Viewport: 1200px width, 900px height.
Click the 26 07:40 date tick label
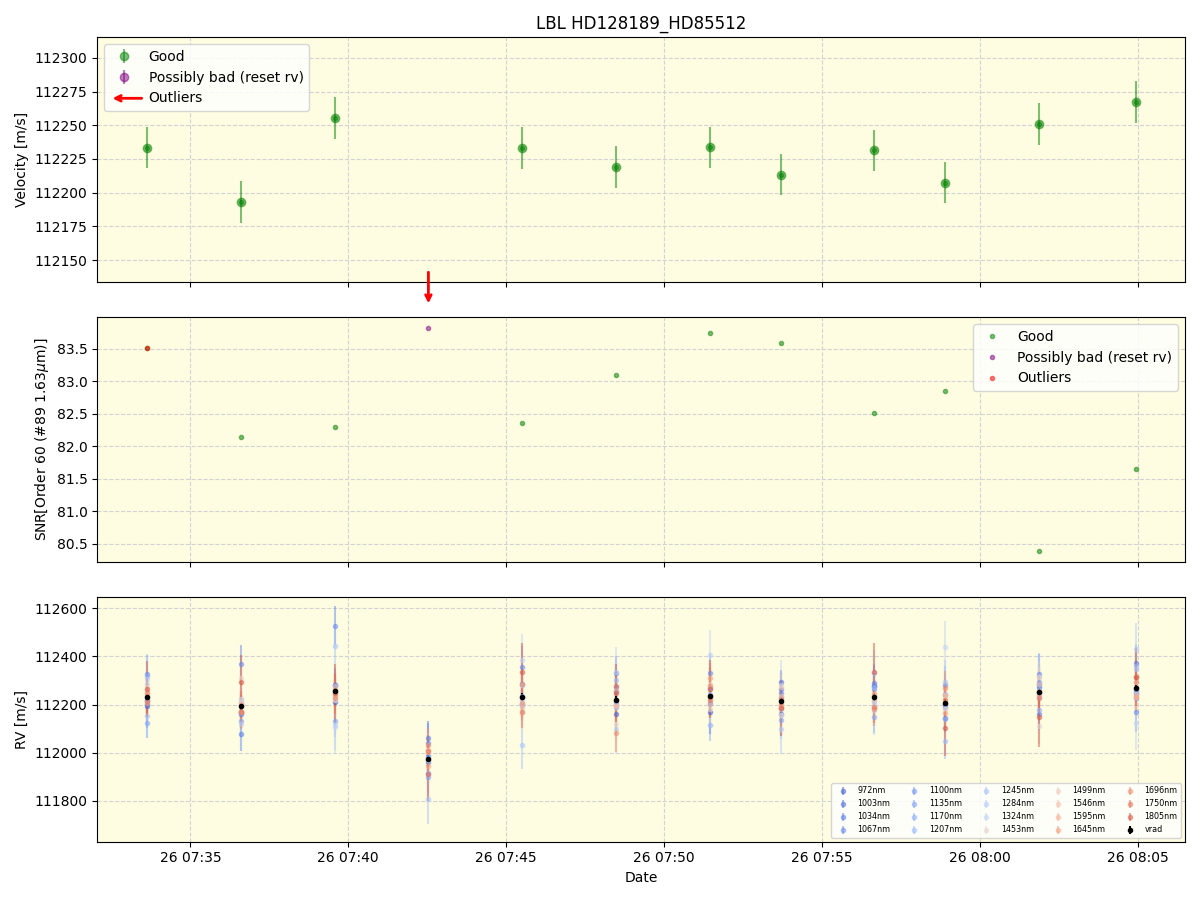click(x=348, y=857)
